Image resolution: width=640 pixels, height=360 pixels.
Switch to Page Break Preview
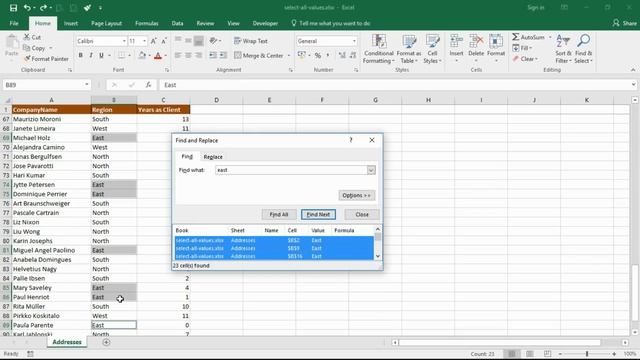tap(547, 354)
